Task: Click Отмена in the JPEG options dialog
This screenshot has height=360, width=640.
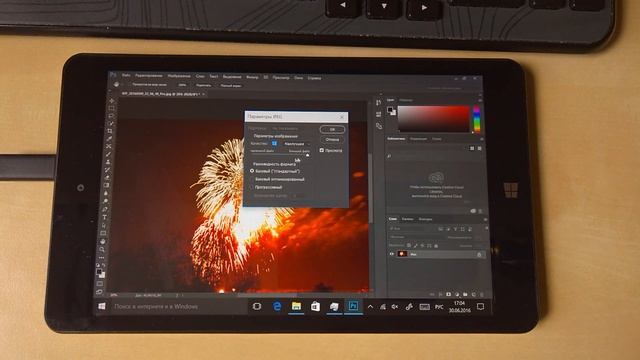Action: 332,140
